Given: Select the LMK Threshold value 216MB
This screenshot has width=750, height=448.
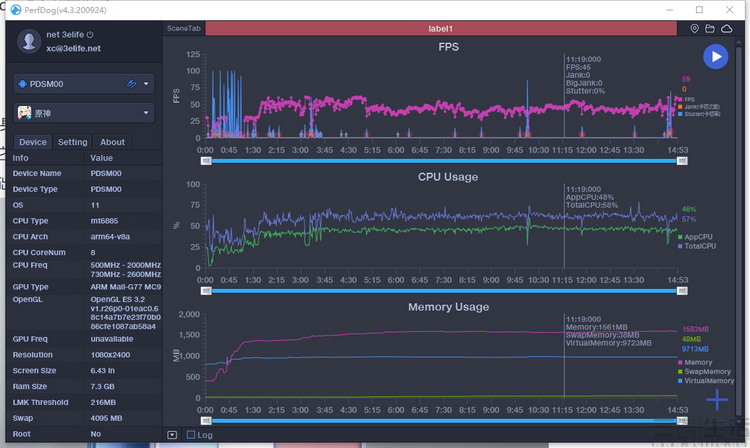Looking at the screenshot, I should click(103, 402).
